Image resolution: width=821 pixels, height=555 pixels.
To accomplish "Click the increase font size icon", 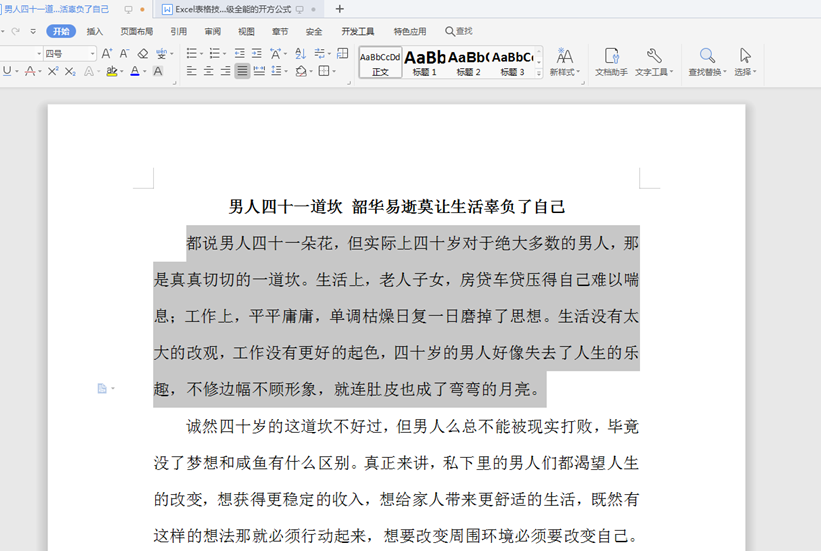I will [106, 53].
